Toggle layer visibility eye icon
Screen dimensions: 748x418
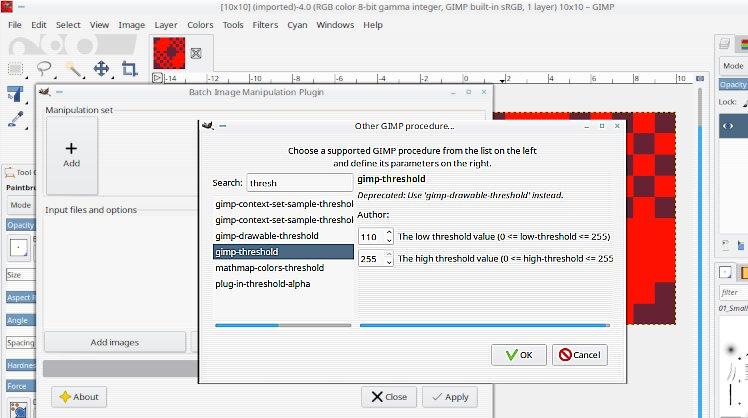[728, 126]
